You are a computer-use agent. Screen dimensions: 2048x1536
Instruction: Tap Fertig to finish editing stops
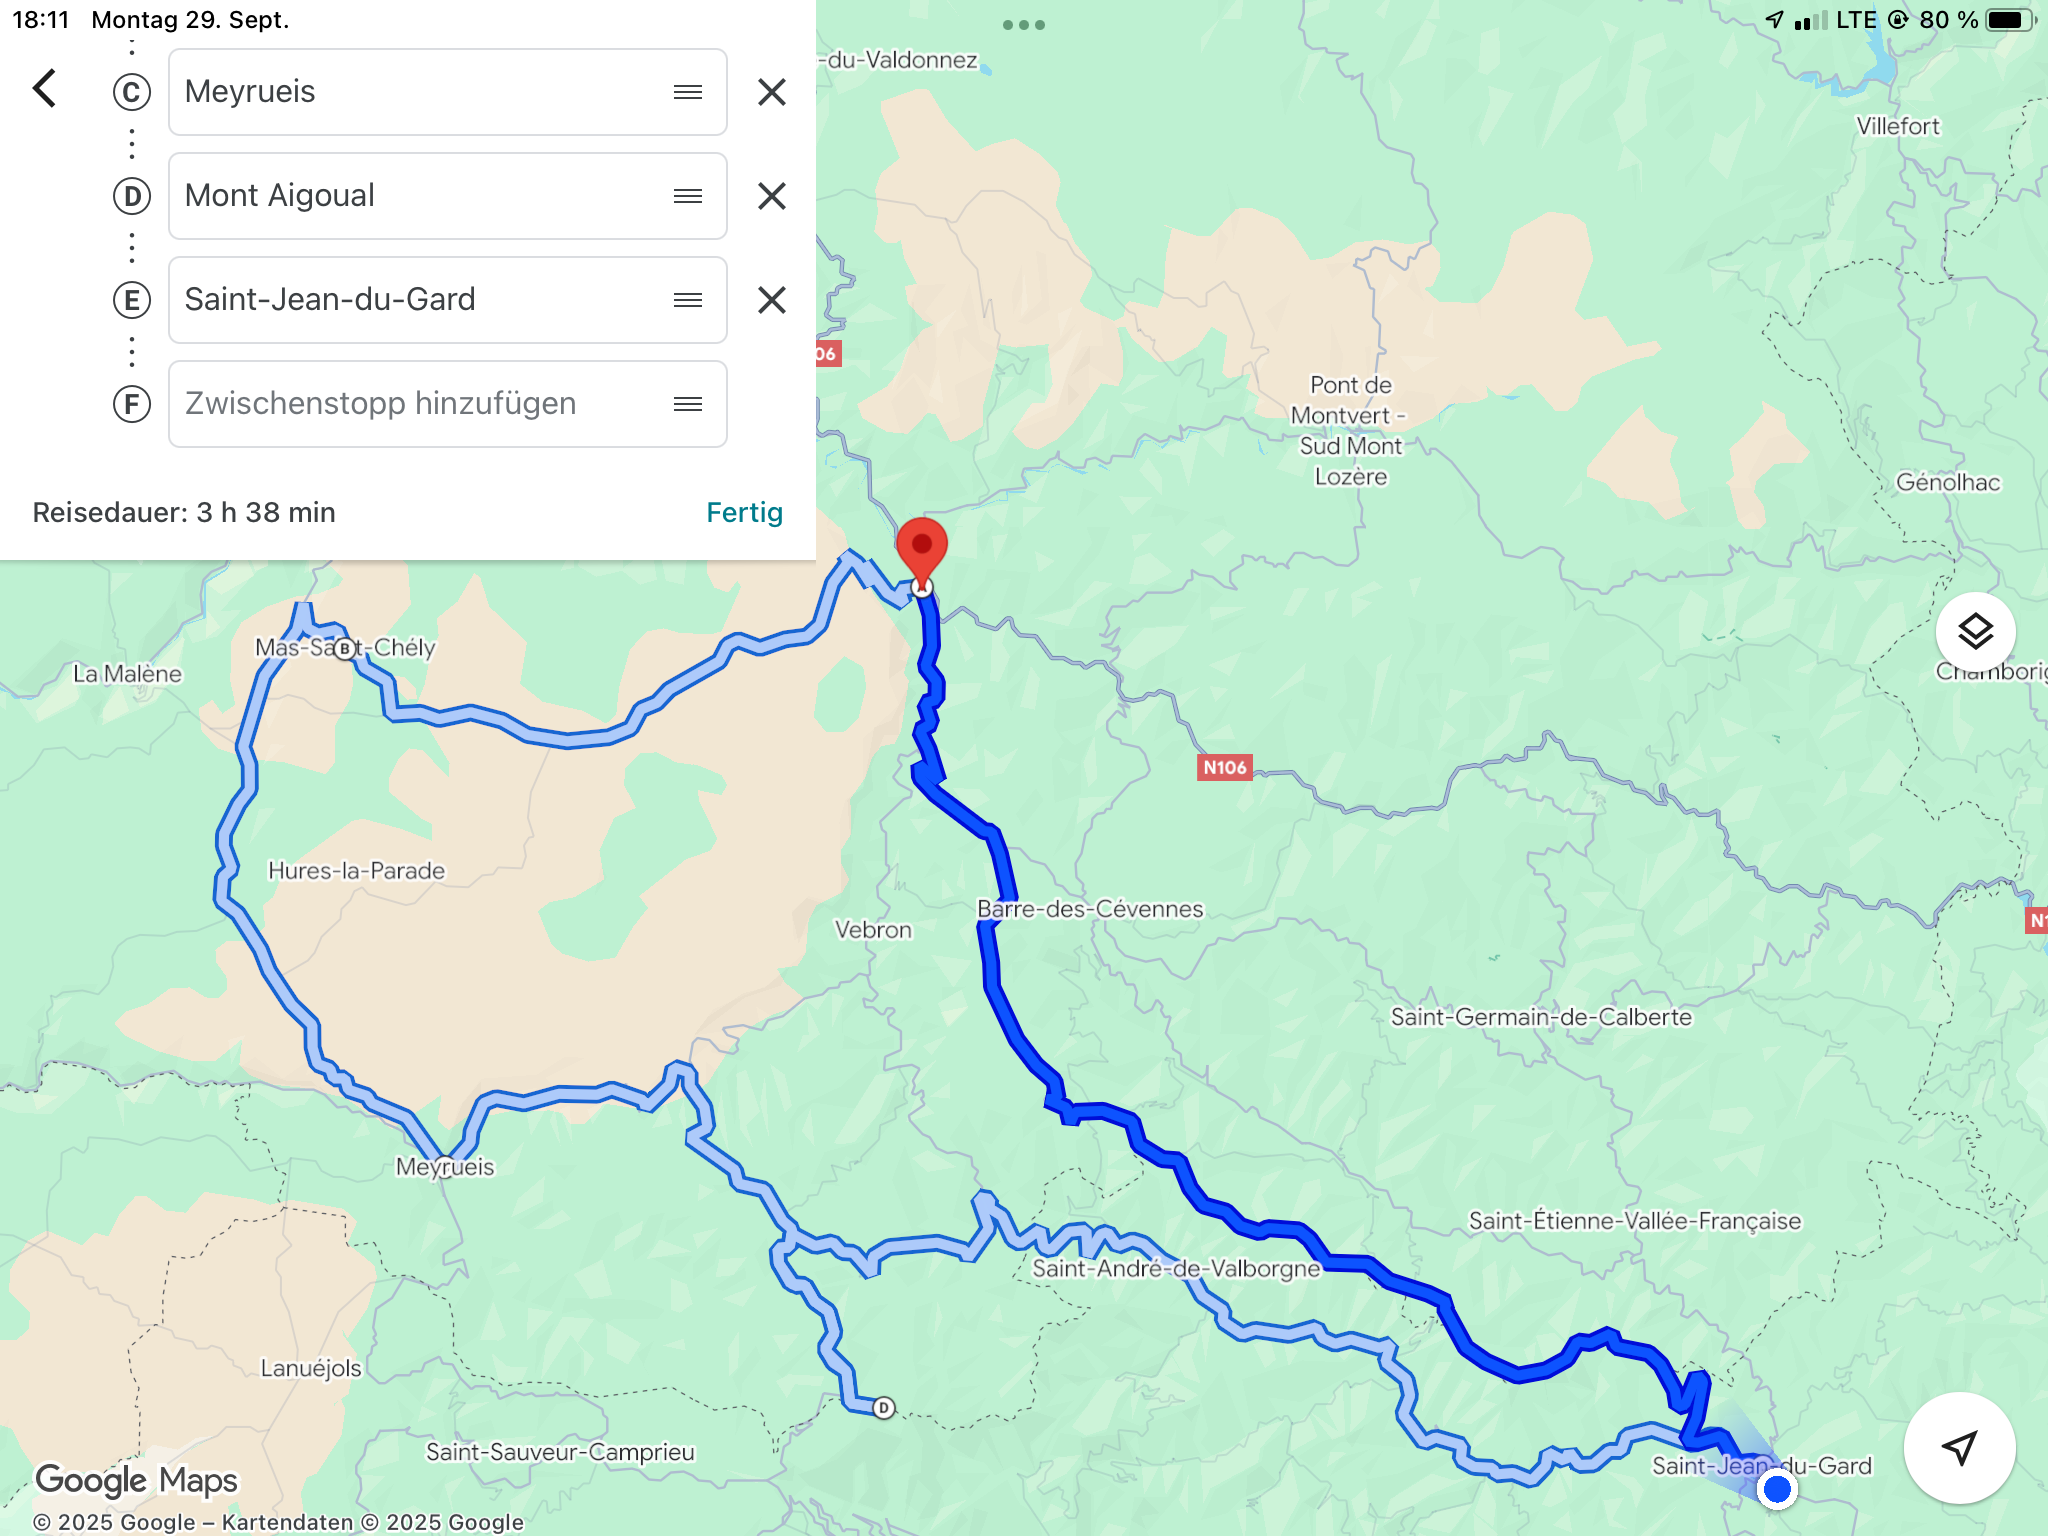tap(744, 512)
